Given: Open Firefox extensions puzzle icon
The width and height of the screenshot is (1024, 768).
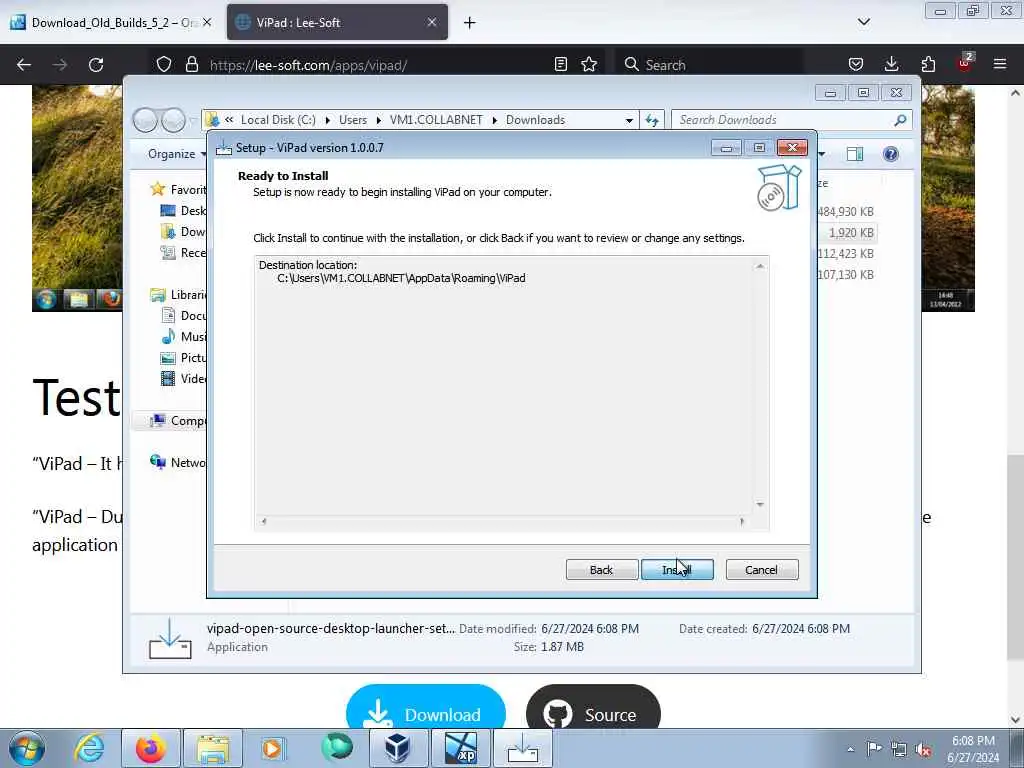Looking at the screenshot, I should 928,65.
